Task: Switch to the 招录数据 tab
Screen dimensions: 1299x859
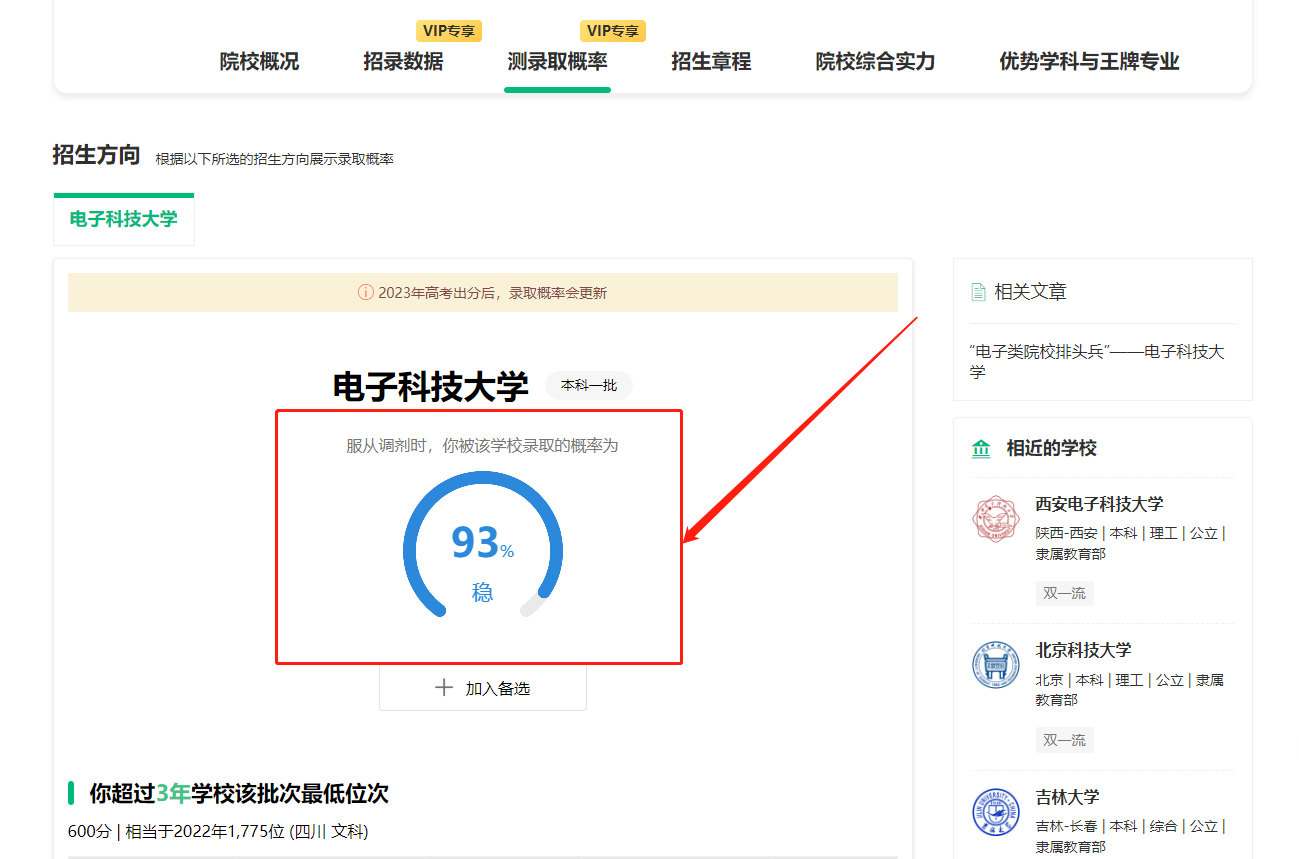Action: (x=403, y=62)
